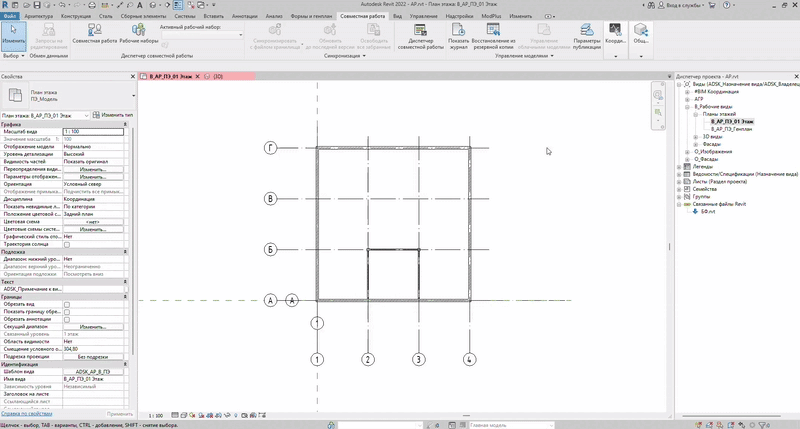Image resolution: width=800 pixels, height=429 pixels.
Task: Open Справка по свойствам help link
Action: (27, 414)
